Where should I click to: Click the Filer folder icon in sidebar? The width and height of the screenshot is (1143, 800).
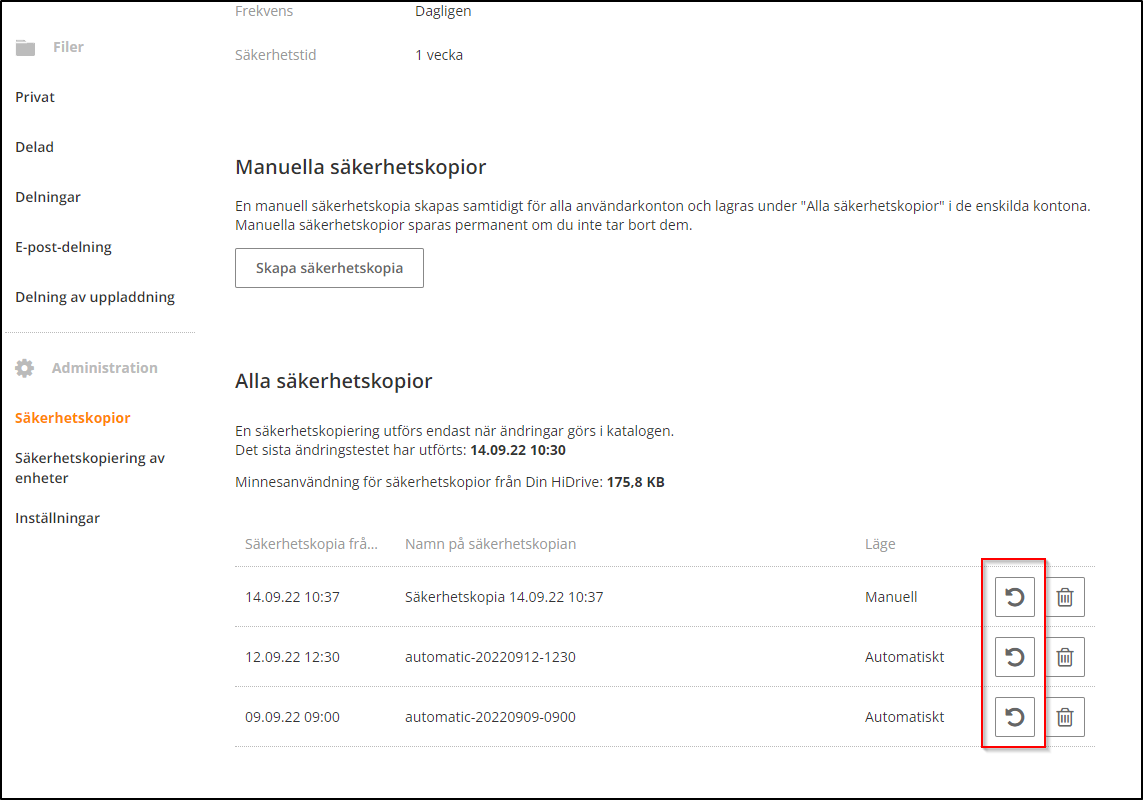pyautogui.click(x=25, y=47)
